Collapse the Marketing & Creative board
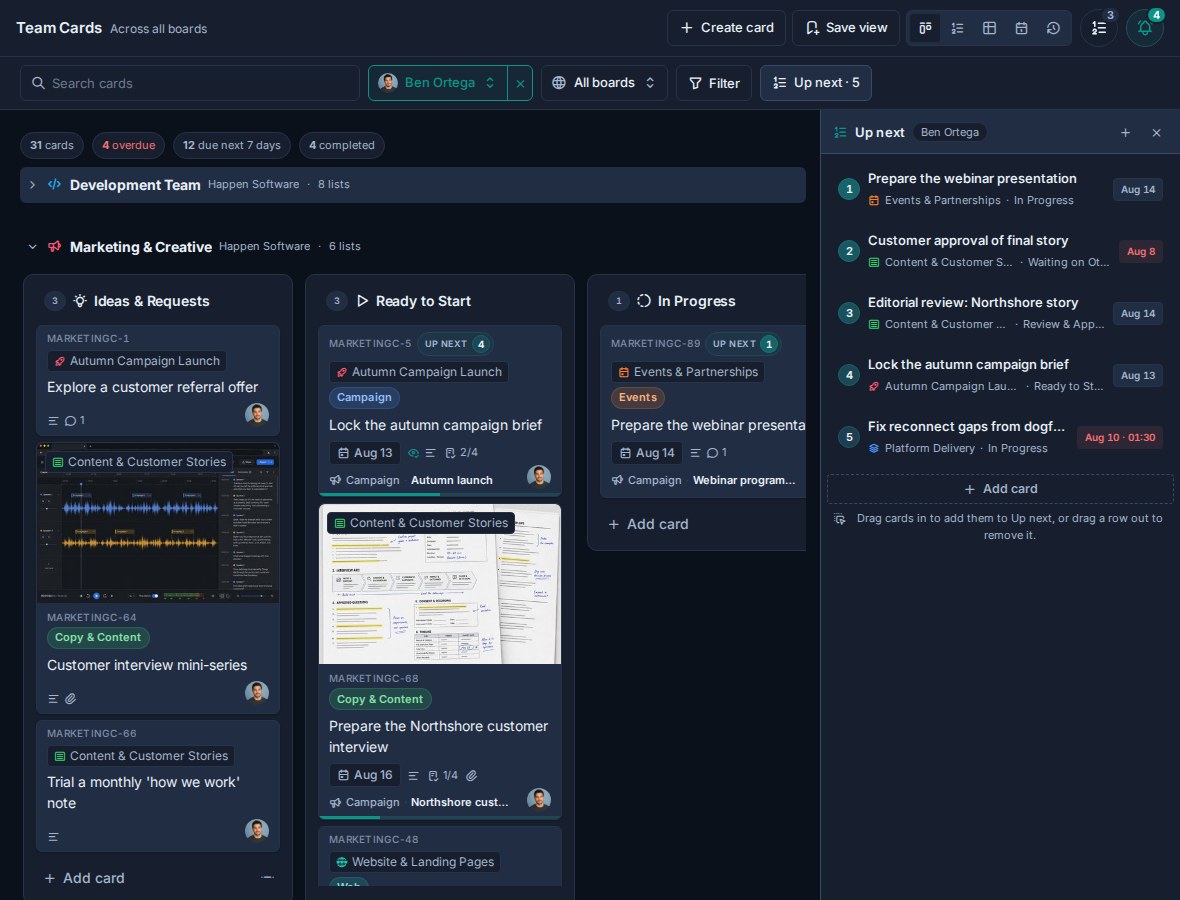The width and height of the screenshot is (1180, 900). click(32, 247)
